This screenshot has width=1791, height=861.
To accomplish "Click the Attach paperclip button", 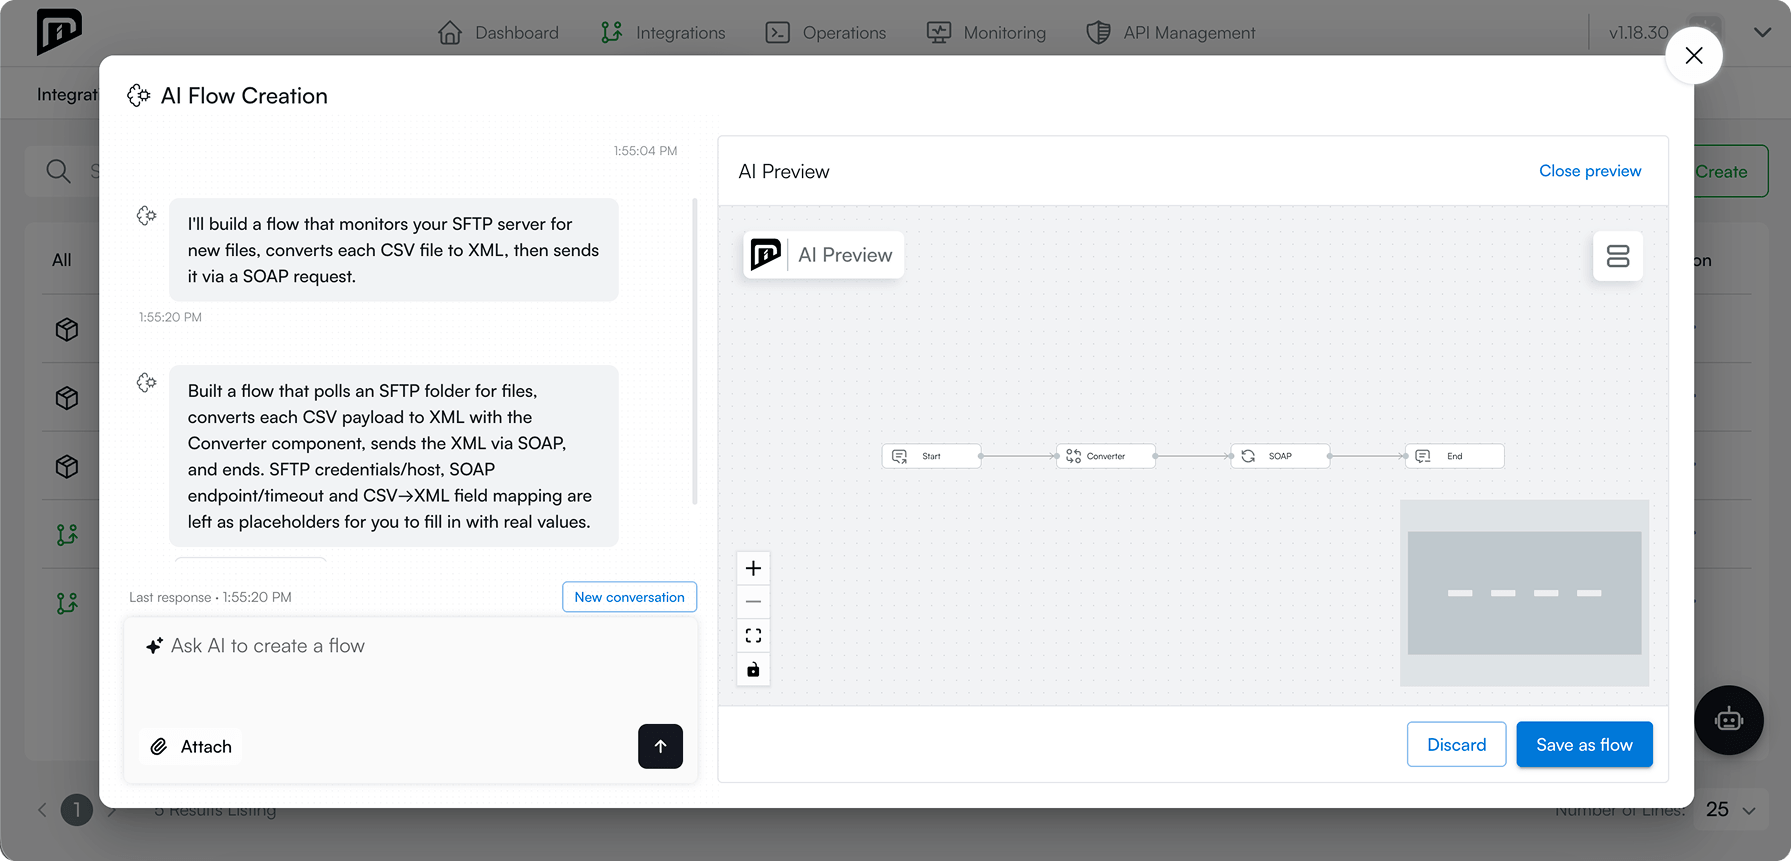I will 190,747.
